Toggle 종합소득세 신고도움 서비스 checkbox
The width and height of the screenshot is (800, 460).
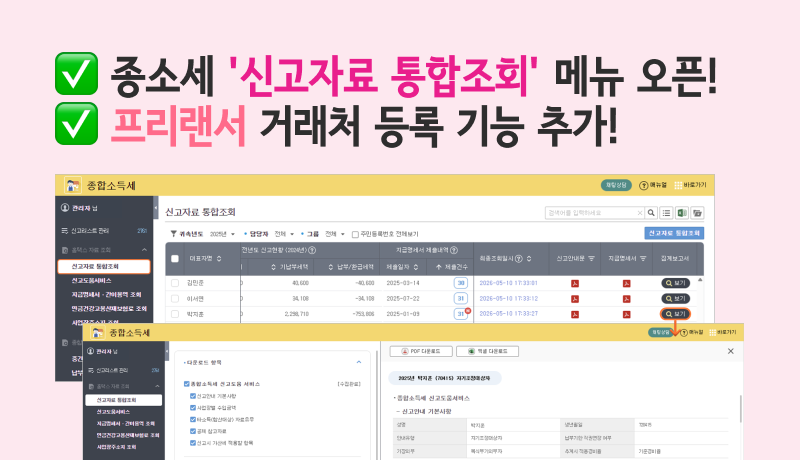pos(186,384)
